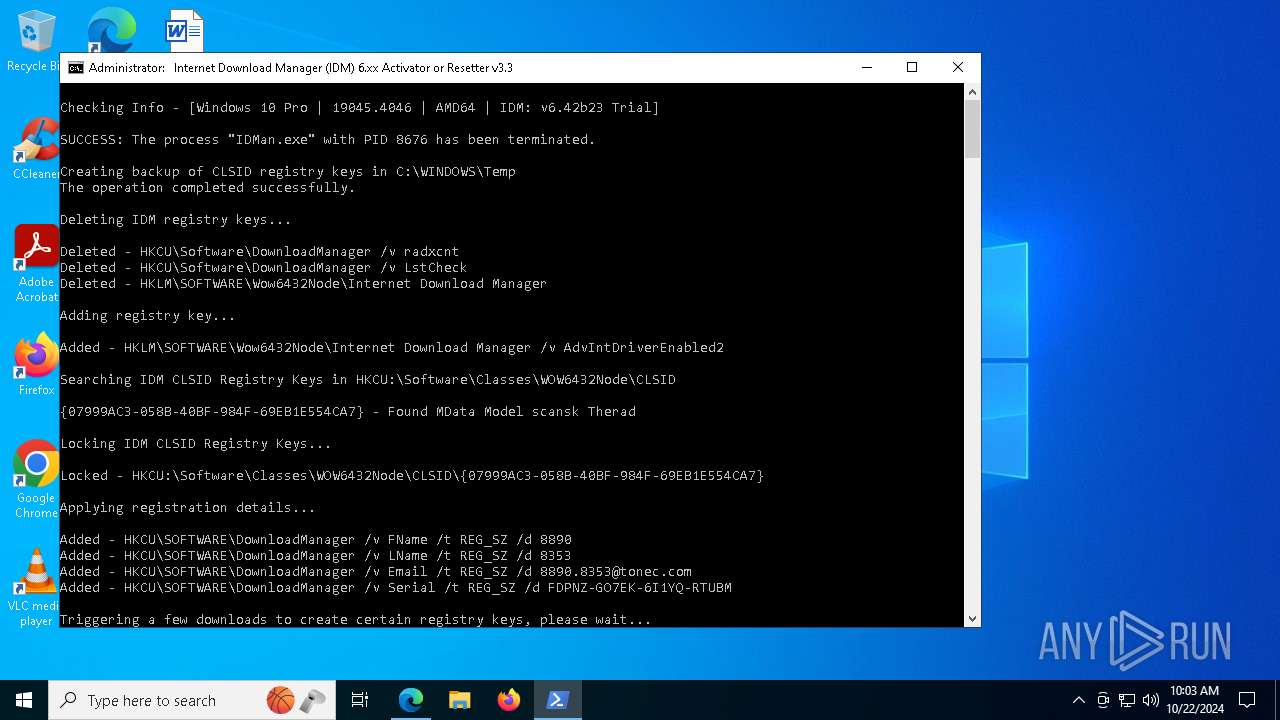Maximize the IDM Activator console window
This screenshot has height=720, width=1280.
click(x=912, y=68)
